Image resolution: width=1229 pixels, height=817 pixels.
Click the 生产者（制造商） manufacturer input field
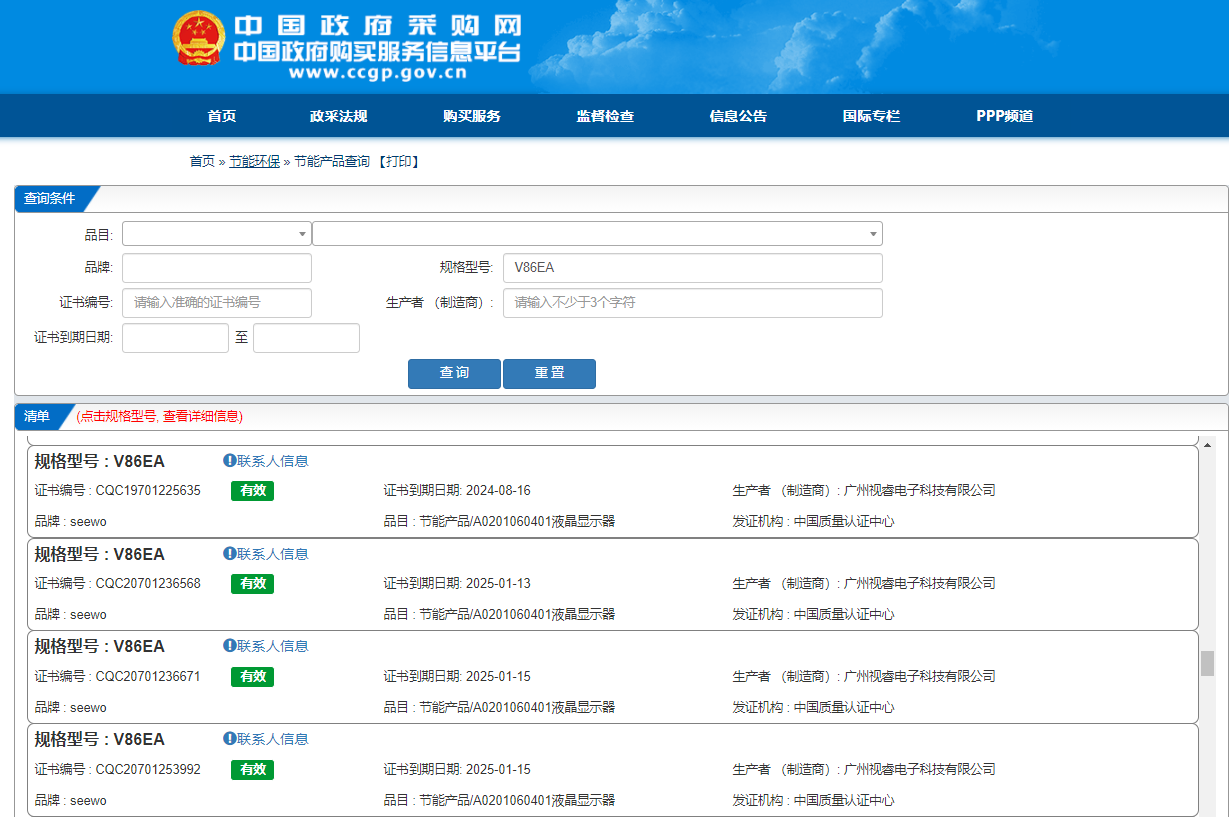pos(693,303)
